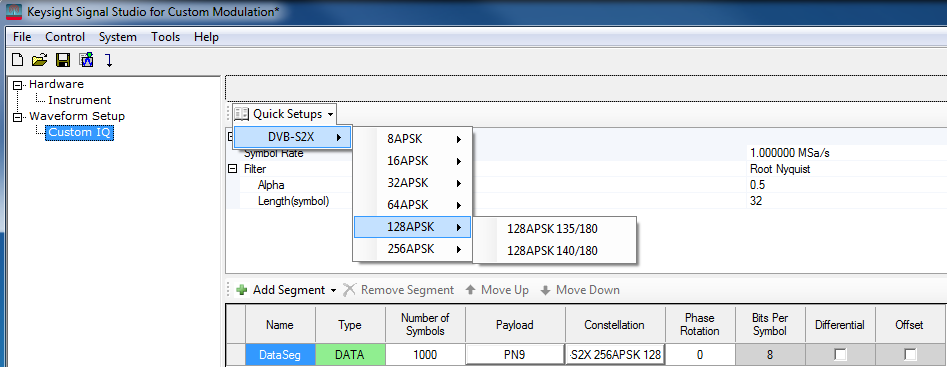
Task: Select the Hardware tree label
Action: pos(56,85)
